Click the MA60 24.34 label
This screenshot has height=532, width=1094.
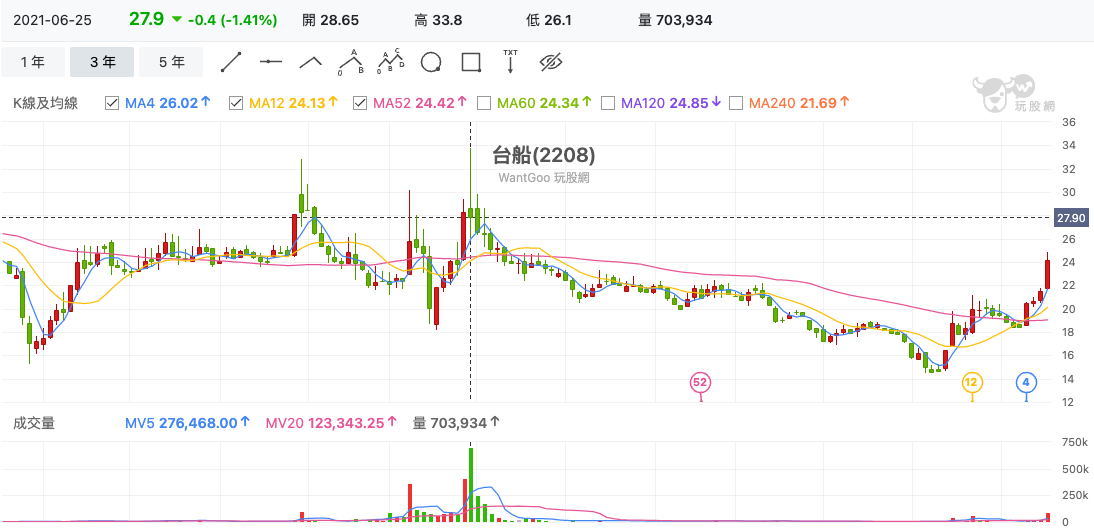point(545,103)
